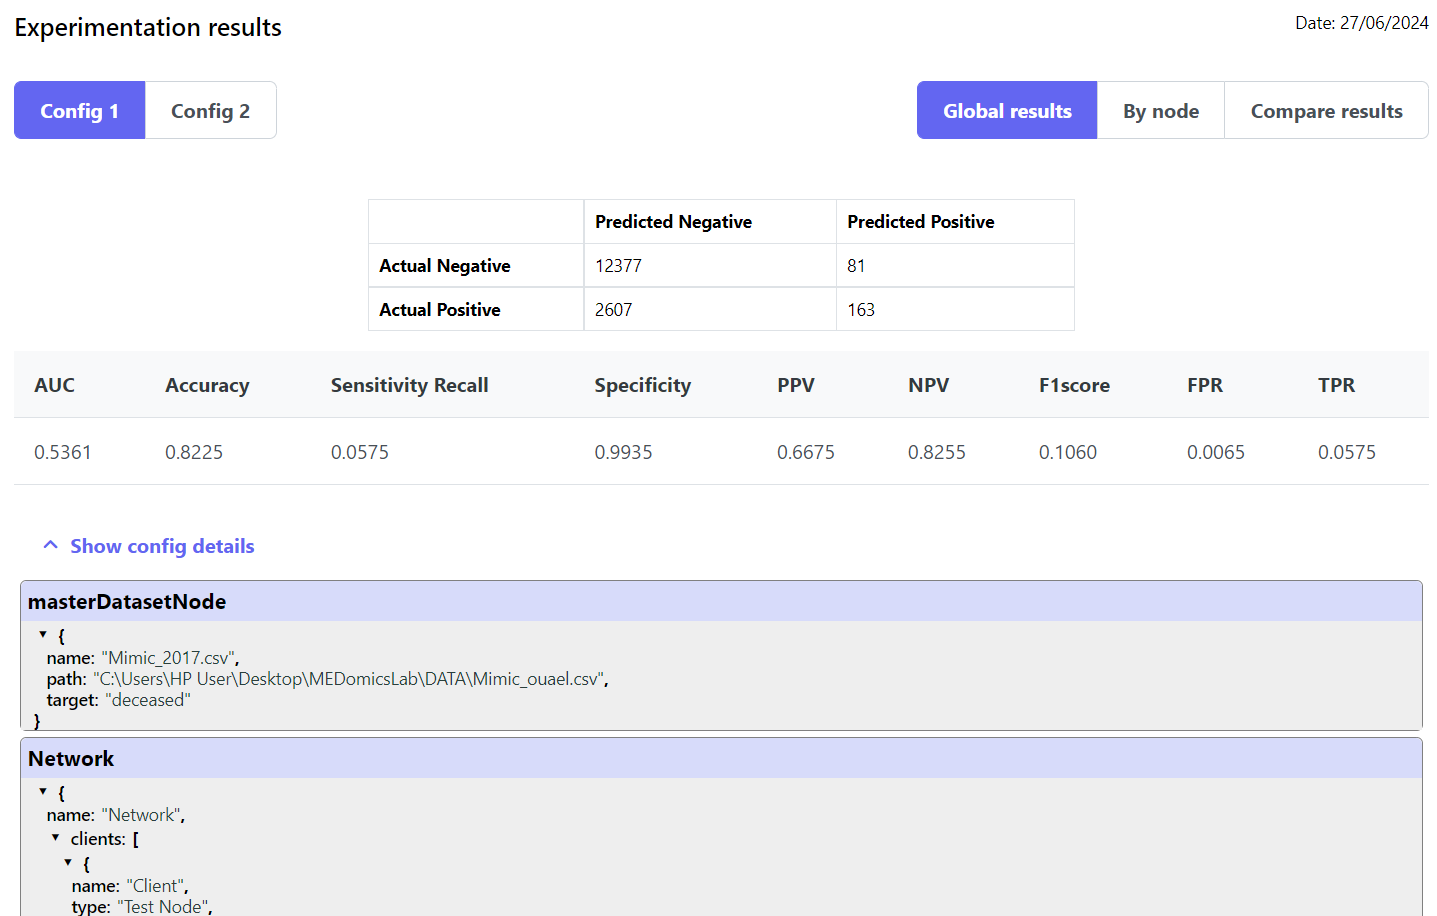Collapse the clients array in Network
The image size is (1437, 916).
point(55,837)
